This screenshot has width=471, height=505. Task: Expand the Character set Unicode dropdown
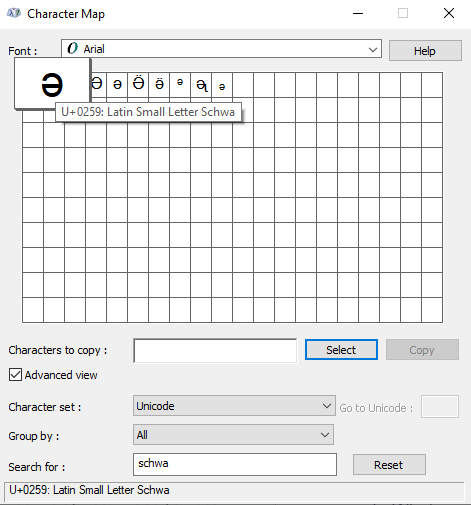pyautogui.click(x=234, y=406)
